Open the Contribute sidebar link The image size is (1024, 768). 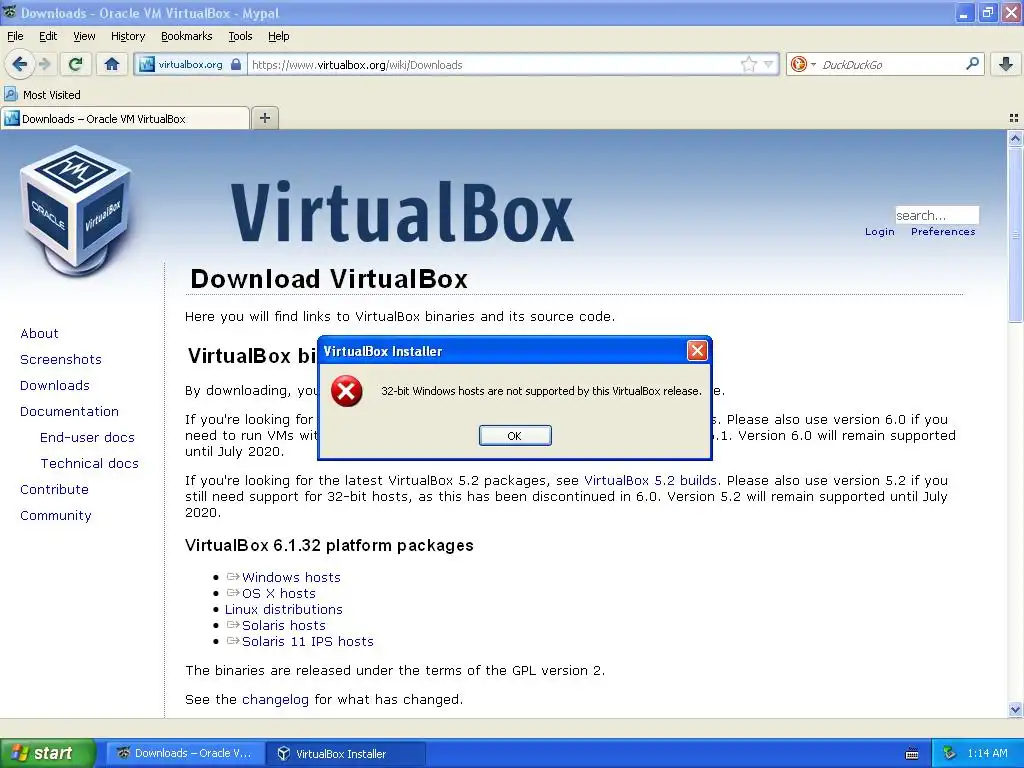point(54,490)
